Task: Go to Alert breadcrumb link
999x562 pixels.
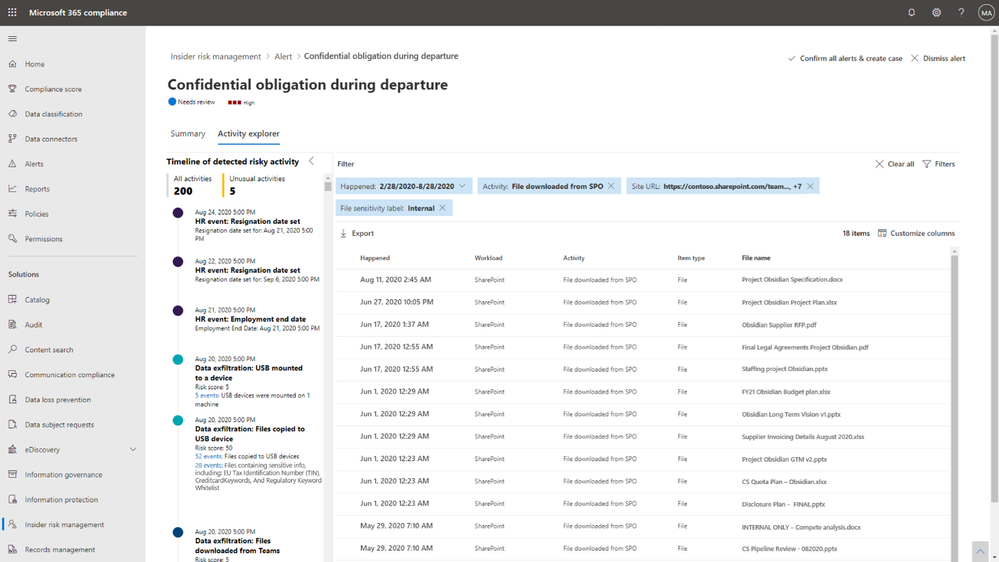Action: click(x=283, y=57)
